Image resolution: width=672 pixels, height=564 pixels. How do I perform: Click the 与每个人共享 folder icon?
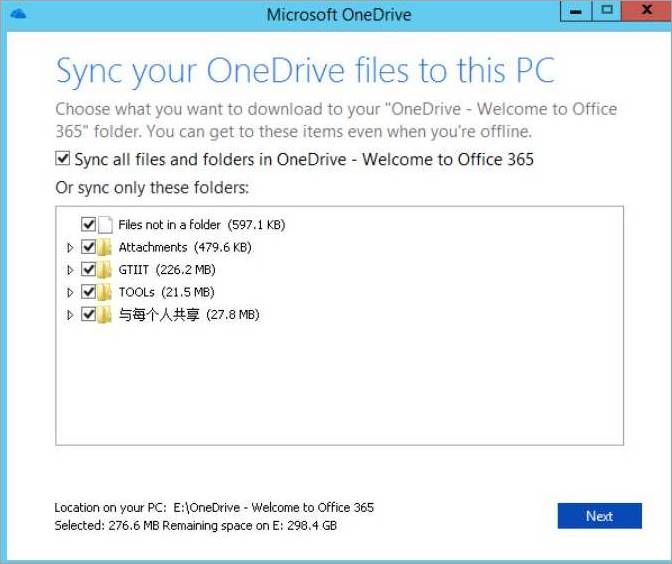[104, 315]
